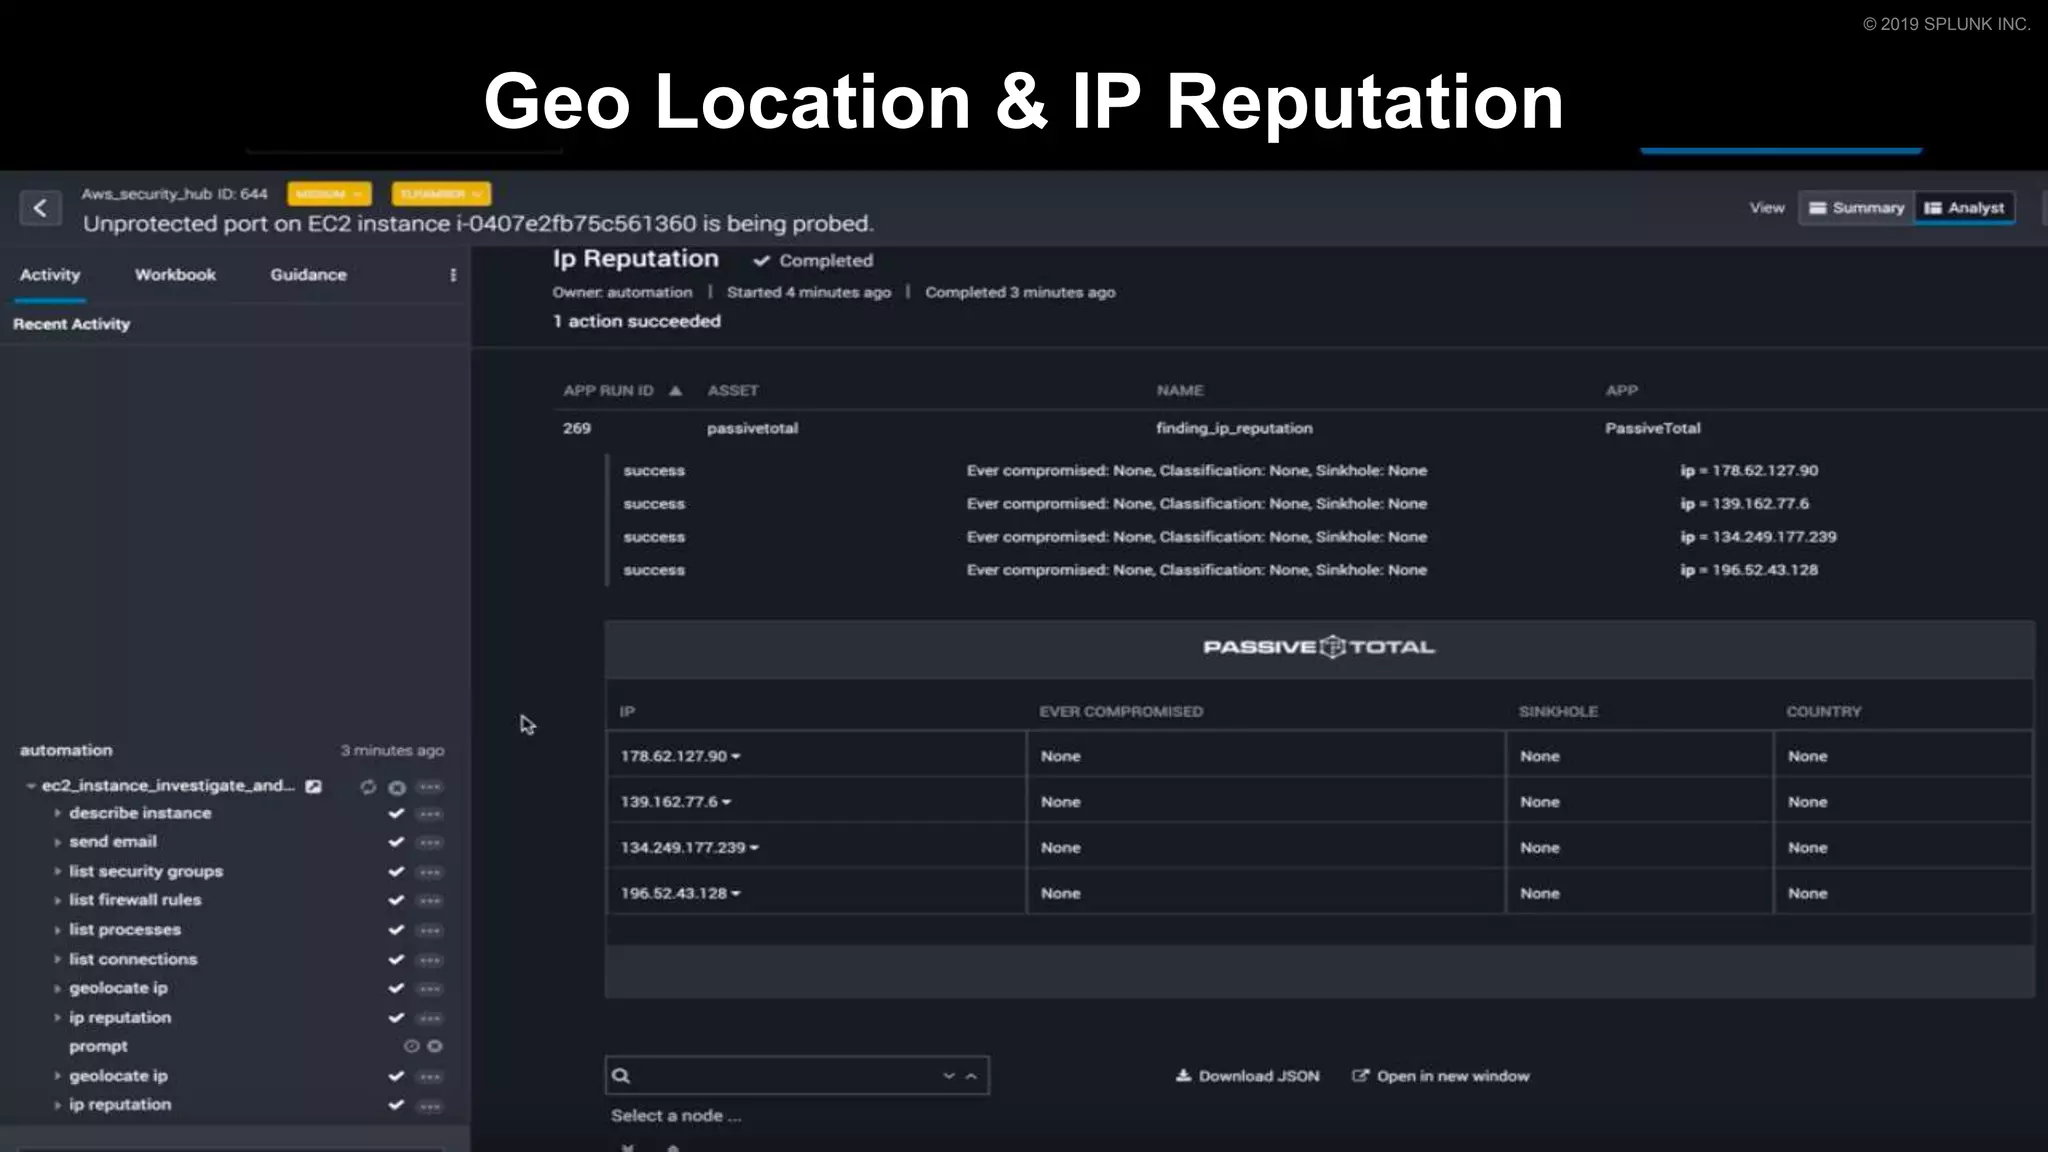Go to next match with down chevron

pyautogui.click(x=948, y=1076)
